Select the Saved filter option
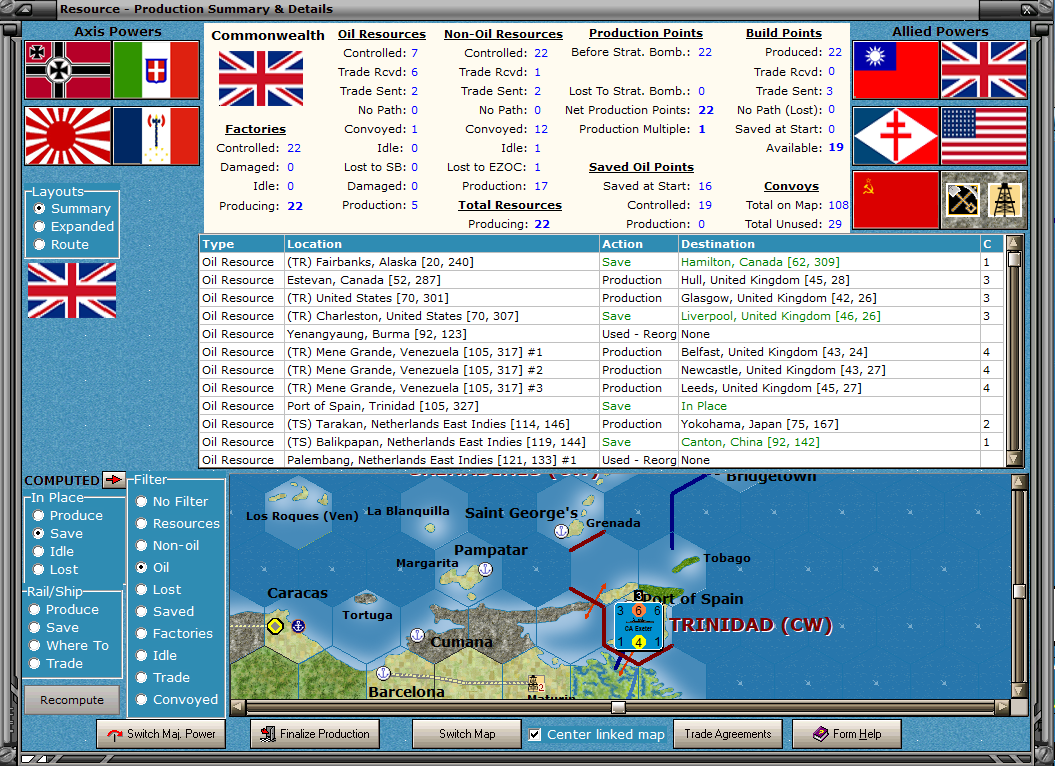Screen dimensions: 1055x766 click(x=165, y=611)
